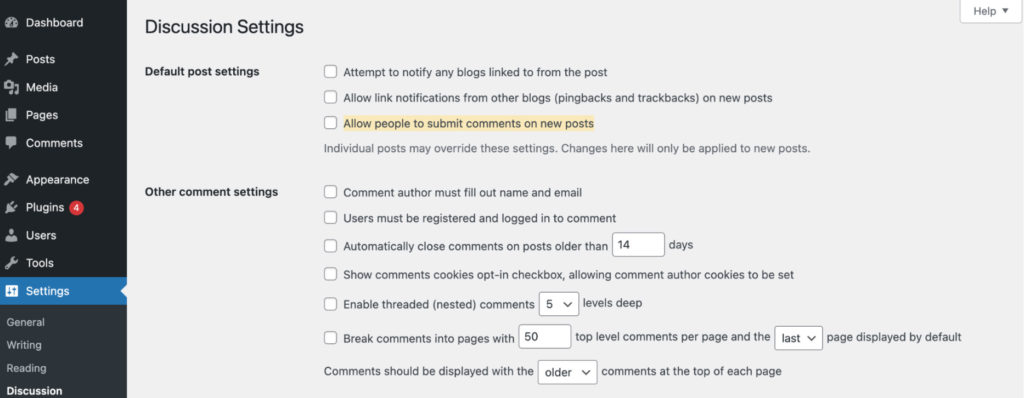The height and width of the screenshot is (398, 1024).
Task: Open the 'last' page displayed dropdown
Action: tap(798, 338)
